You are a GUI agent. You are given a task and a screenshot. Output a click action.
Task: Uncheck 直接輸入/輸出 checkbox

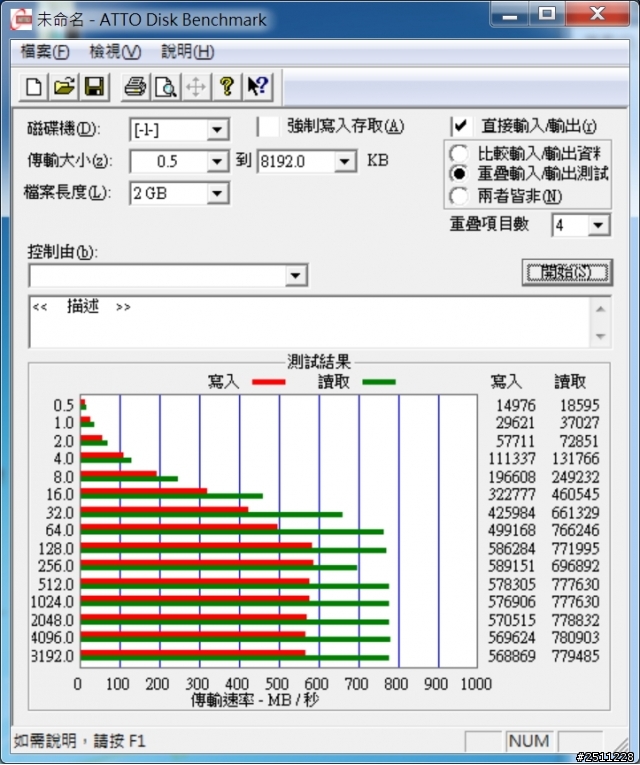click(x=461, y=126)
